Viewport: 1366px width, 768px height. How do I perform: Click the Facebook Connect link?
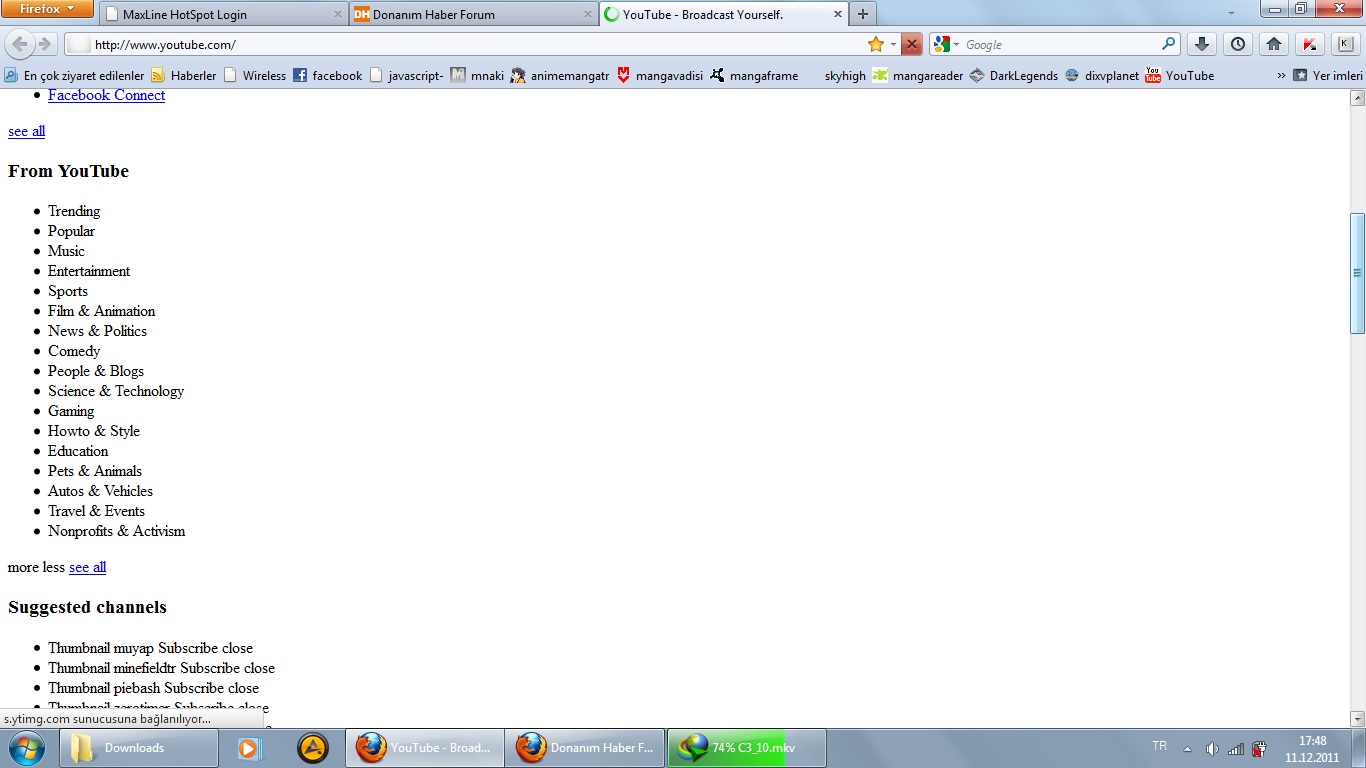coord(106,95)
